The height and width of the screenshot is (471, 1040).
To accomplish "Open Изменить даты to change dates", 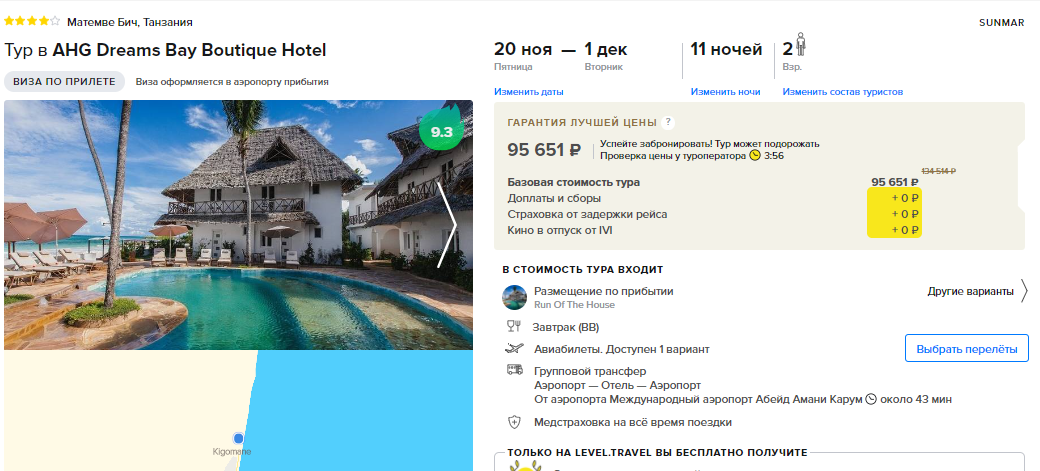I will 529,92.
